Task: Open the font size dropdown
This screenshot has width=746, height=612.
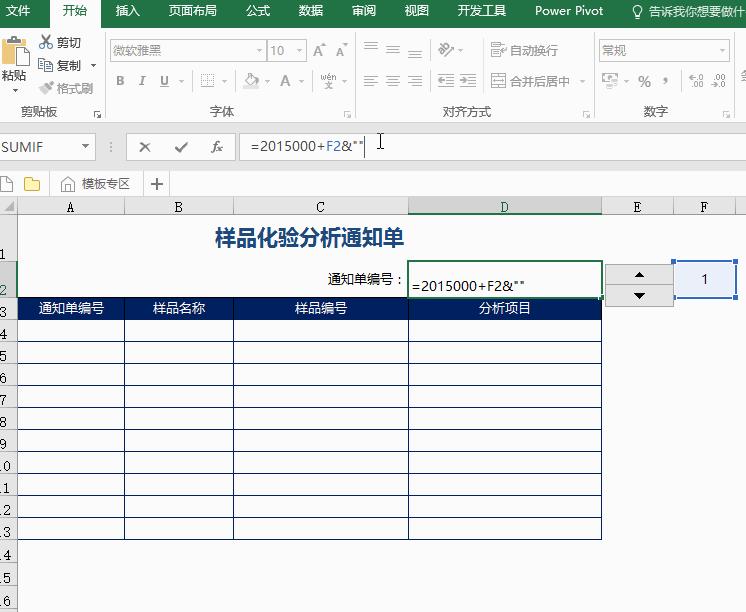Action: 300,50
